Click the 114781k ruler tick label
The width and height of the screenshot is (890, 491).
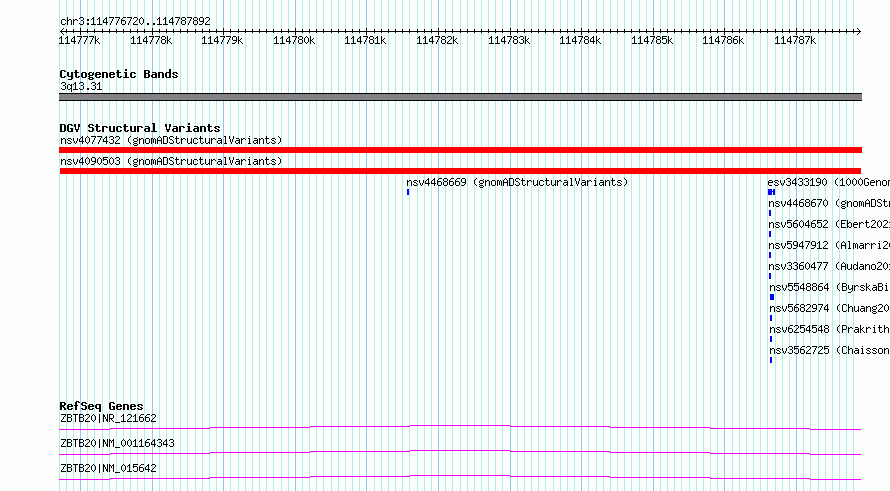[x=365, y=40]
